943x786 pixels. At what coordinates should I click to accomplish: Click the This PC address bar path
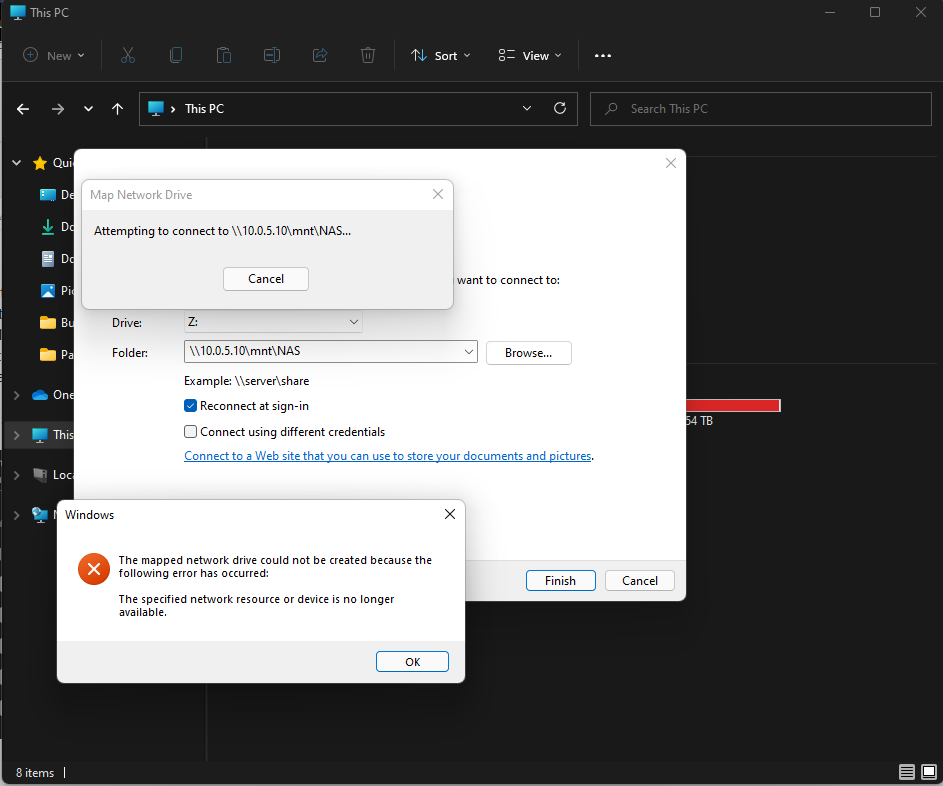(204, 109)
